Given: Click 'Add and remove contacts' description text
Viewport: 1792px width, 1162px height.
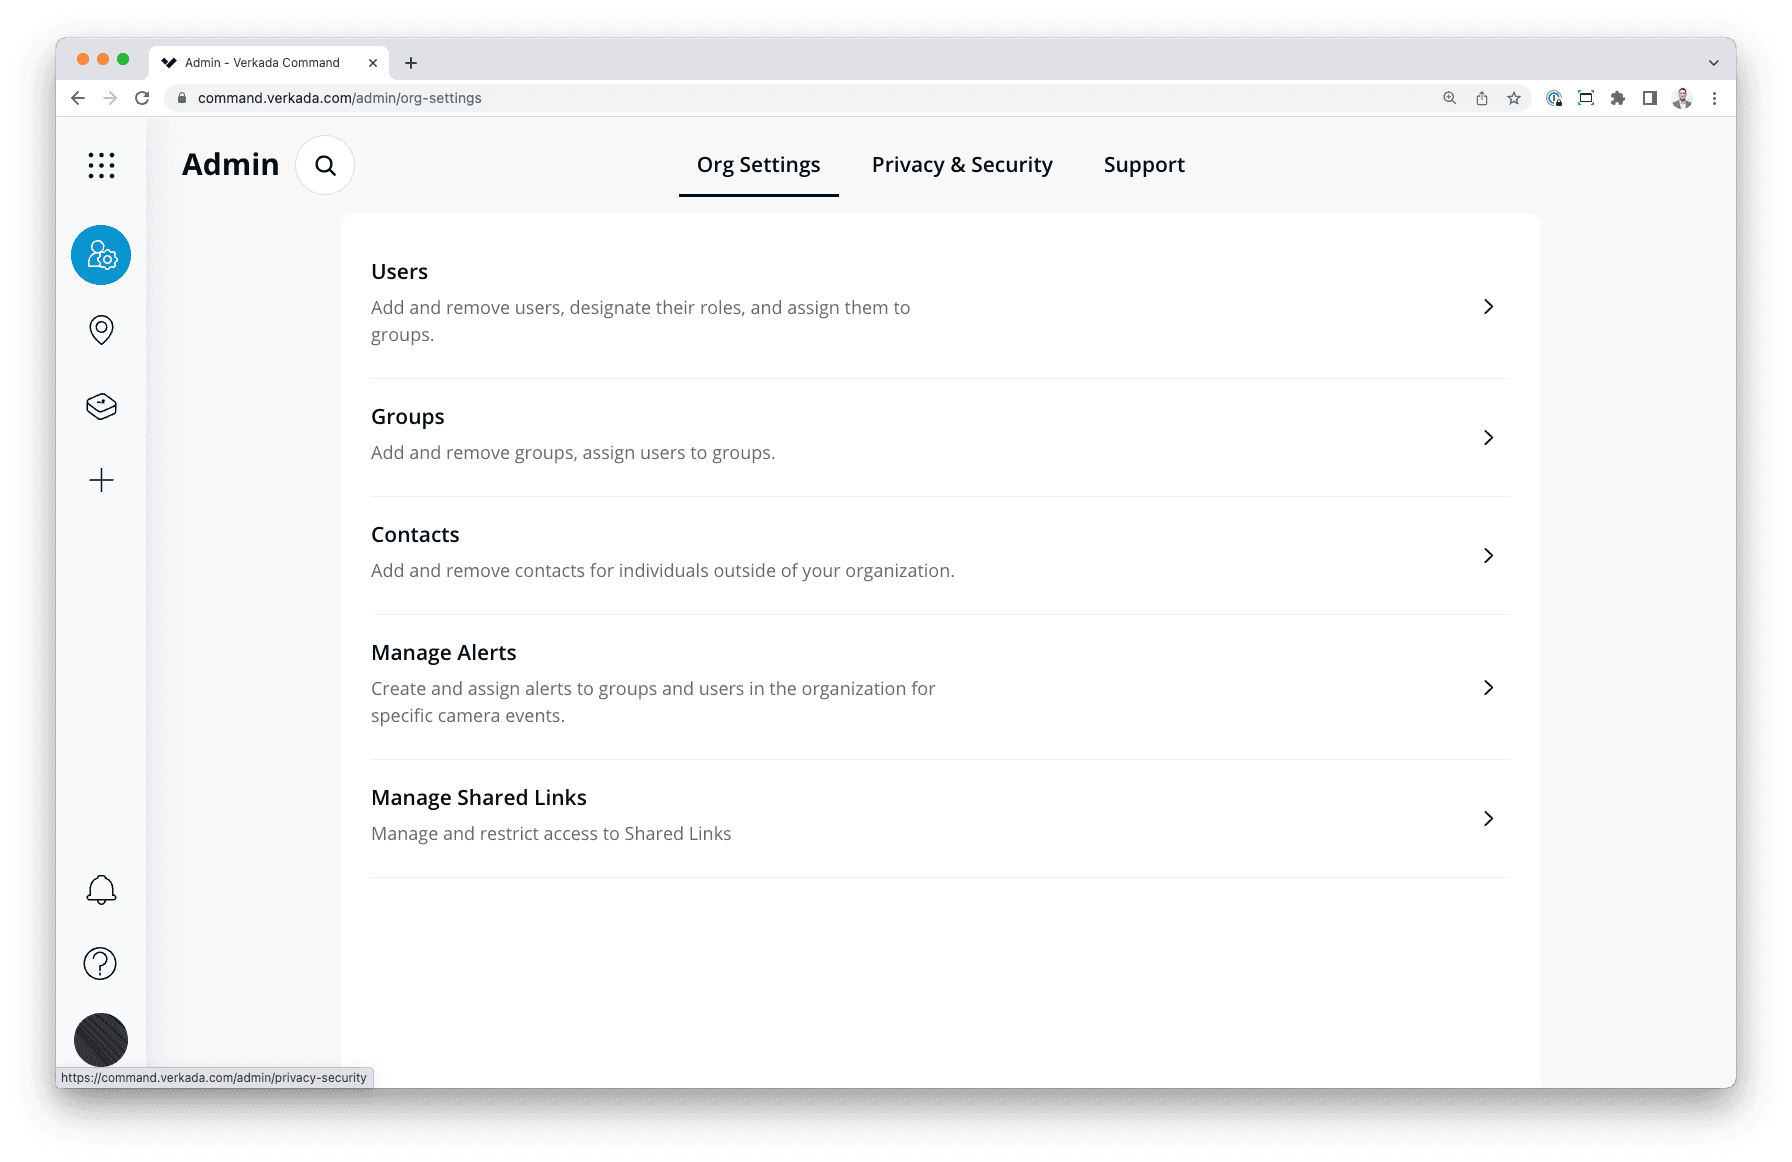Looking at the screenshot, I should point(662,571).
